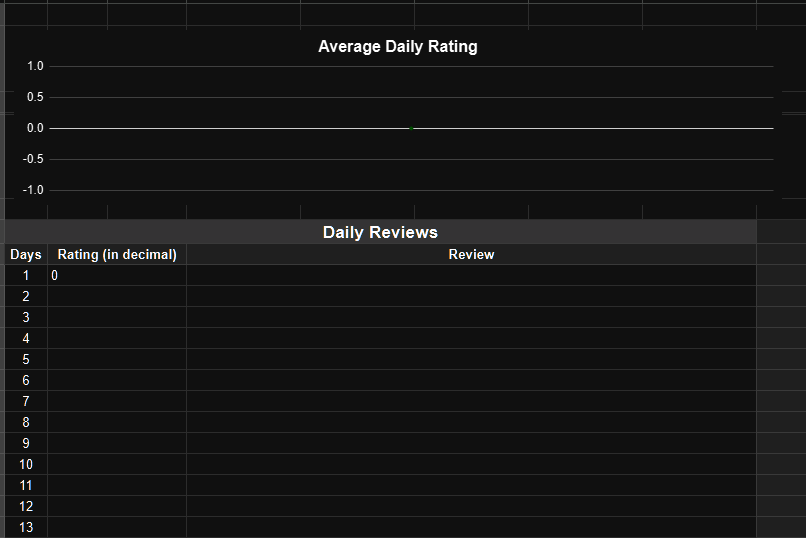Click the Review cell for day 12
This screenshot has height=538, width=806.
[x=471, y=506]
